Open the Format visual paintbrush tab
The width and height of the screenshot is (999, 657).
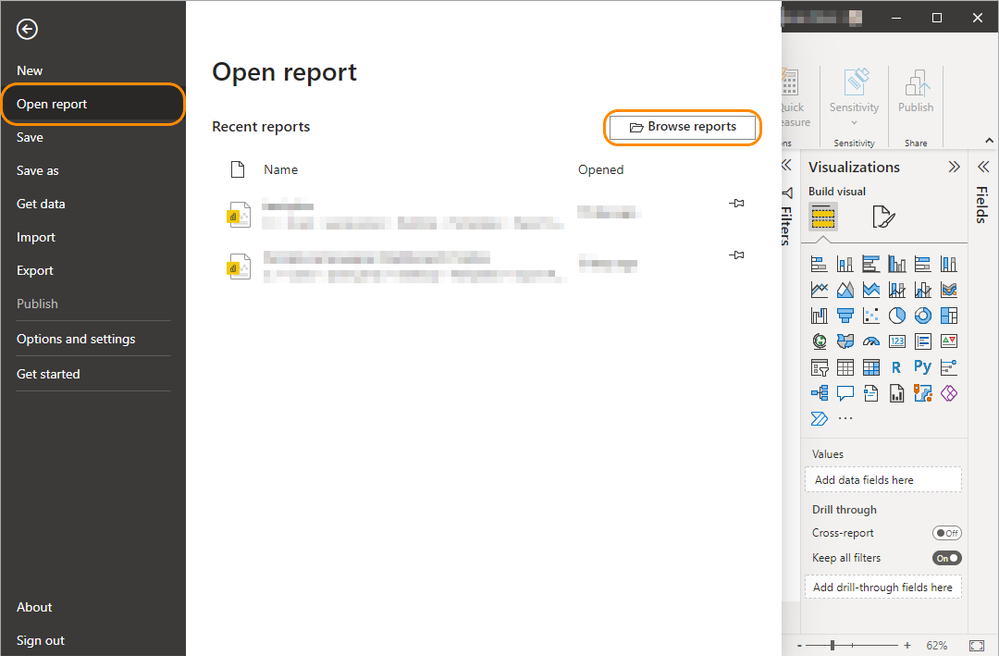(x=882, y=217)
